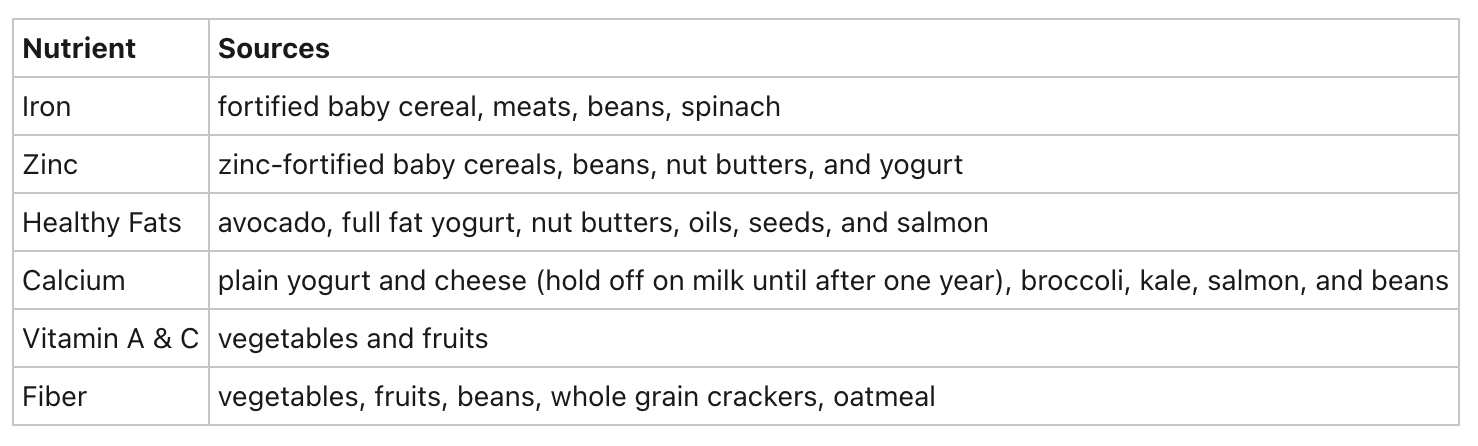Select the Iron nutrient cell
The width and height of the screenshot is (1478, 446).
coord(111,106)
